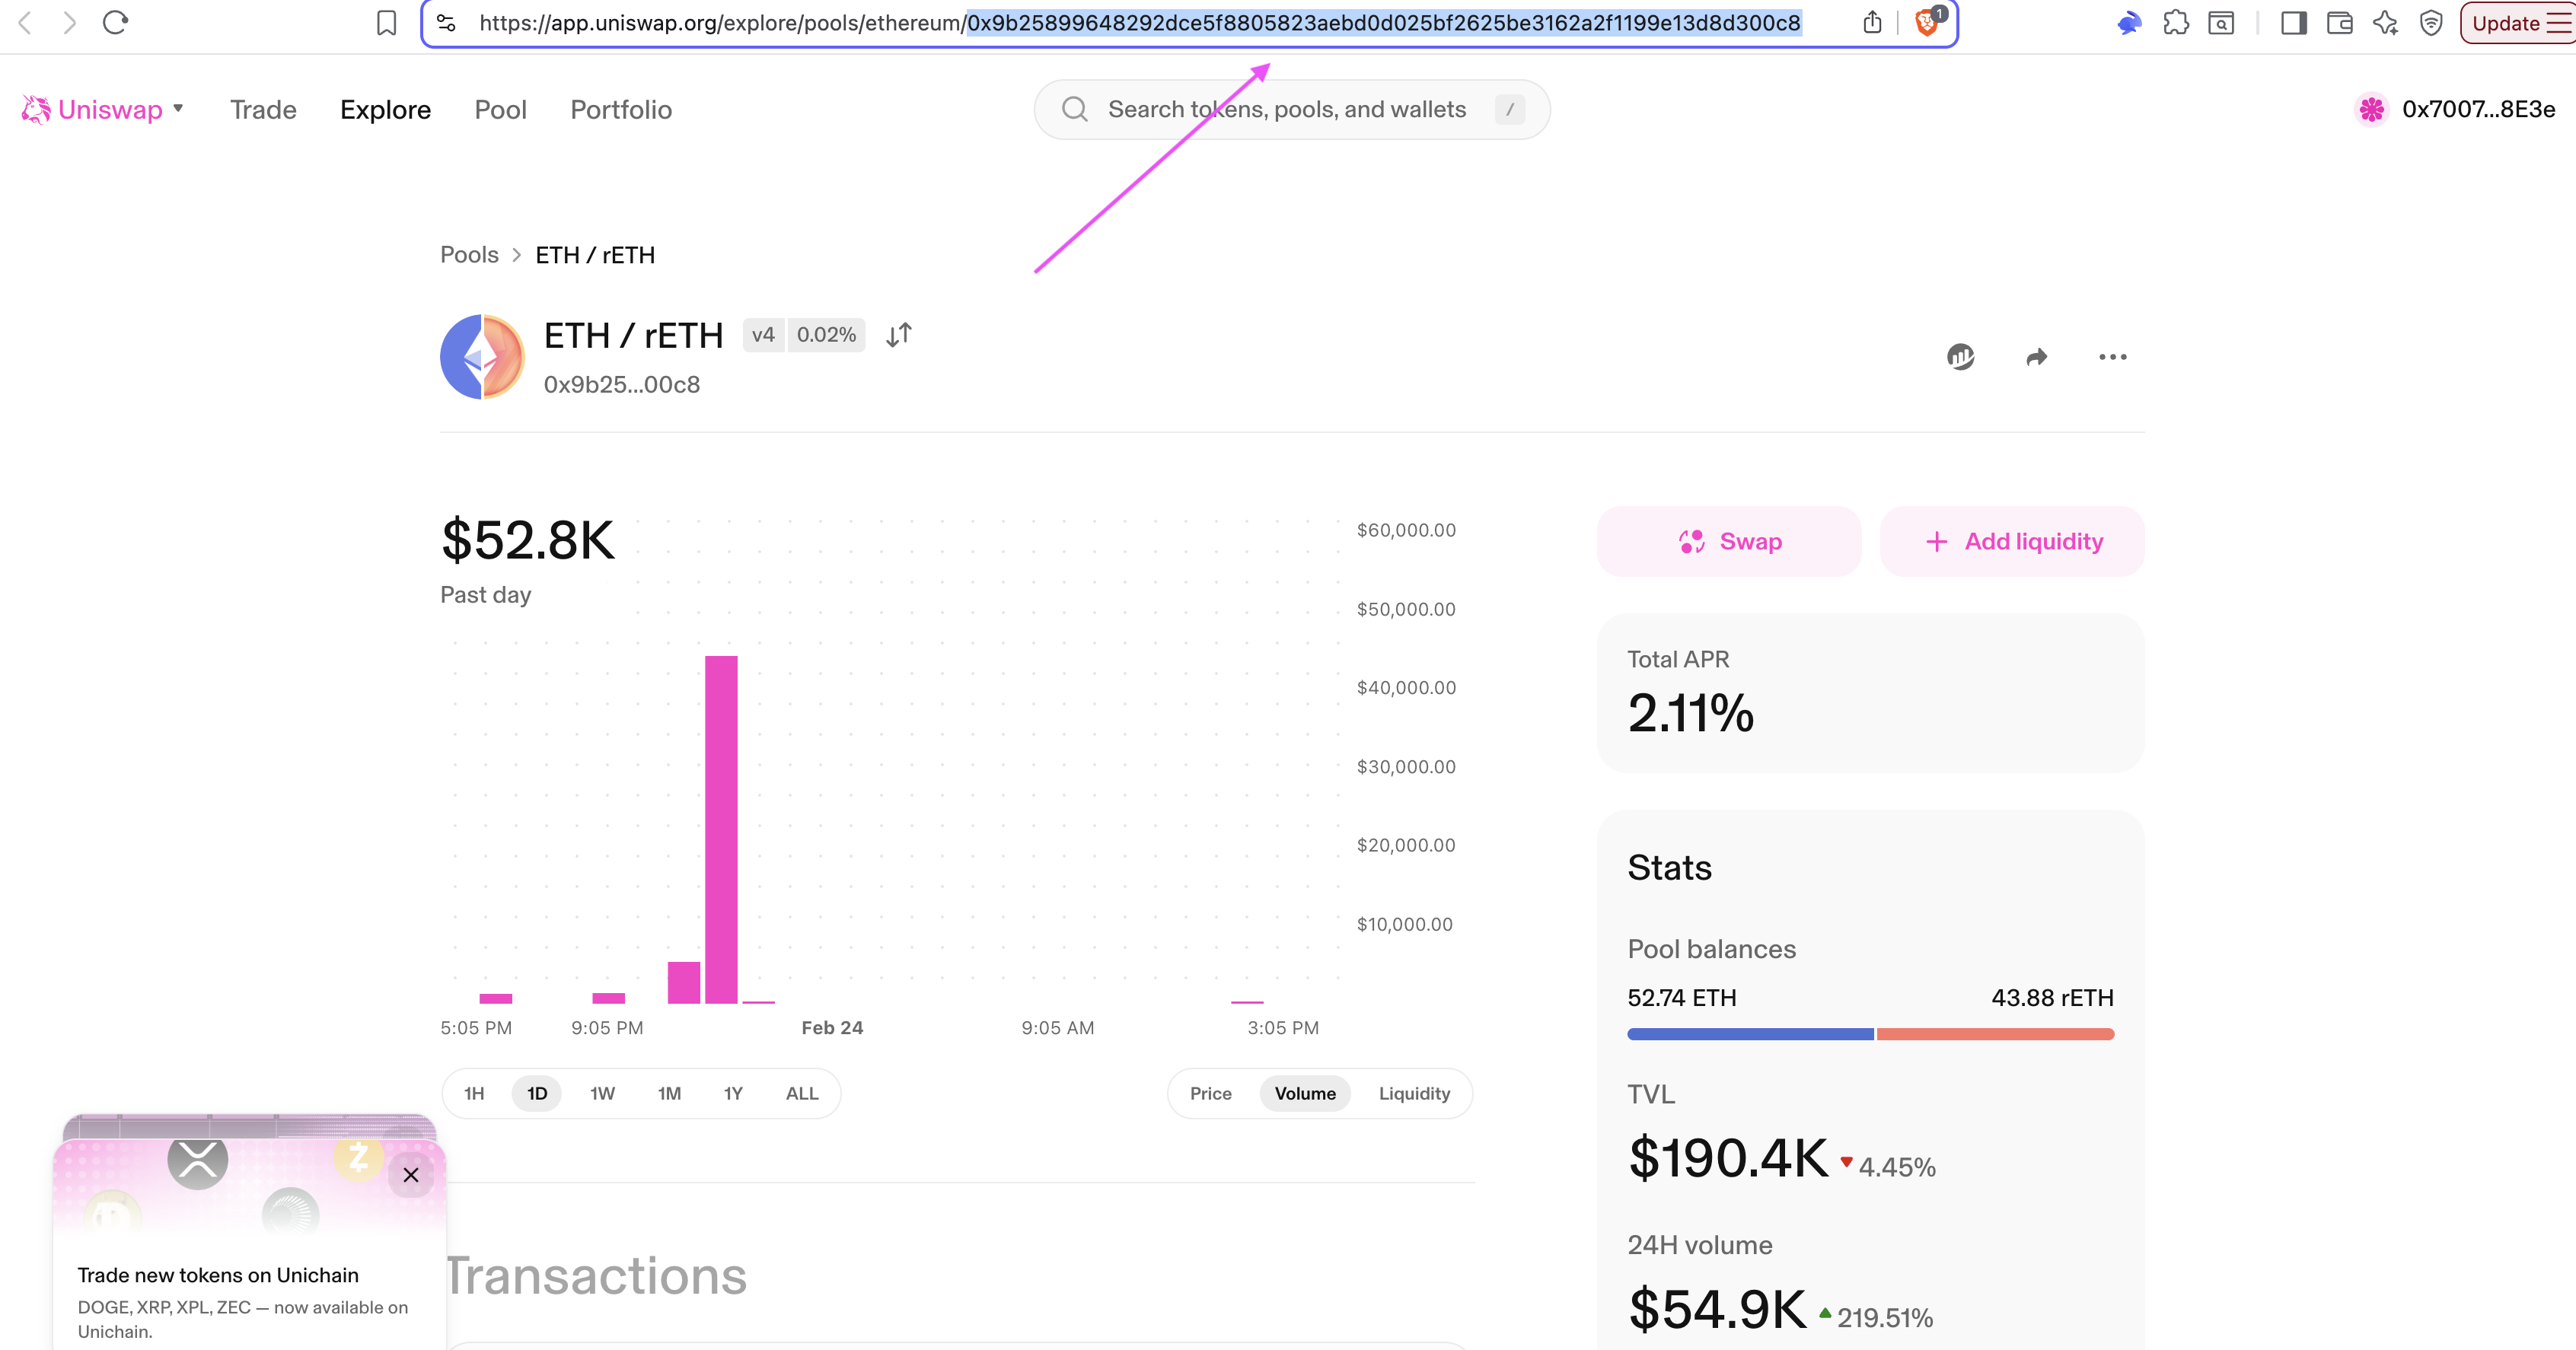Click the swap token order arrows icon

(x=898, y=335)
